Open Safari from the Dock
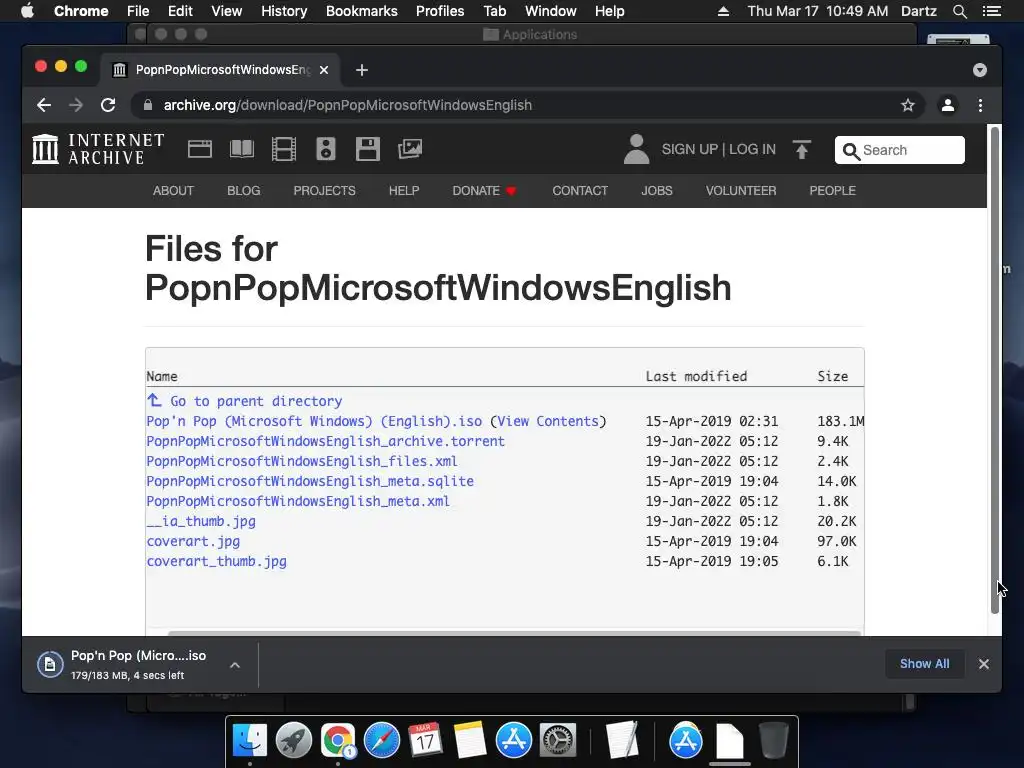 tap(381, 741)
